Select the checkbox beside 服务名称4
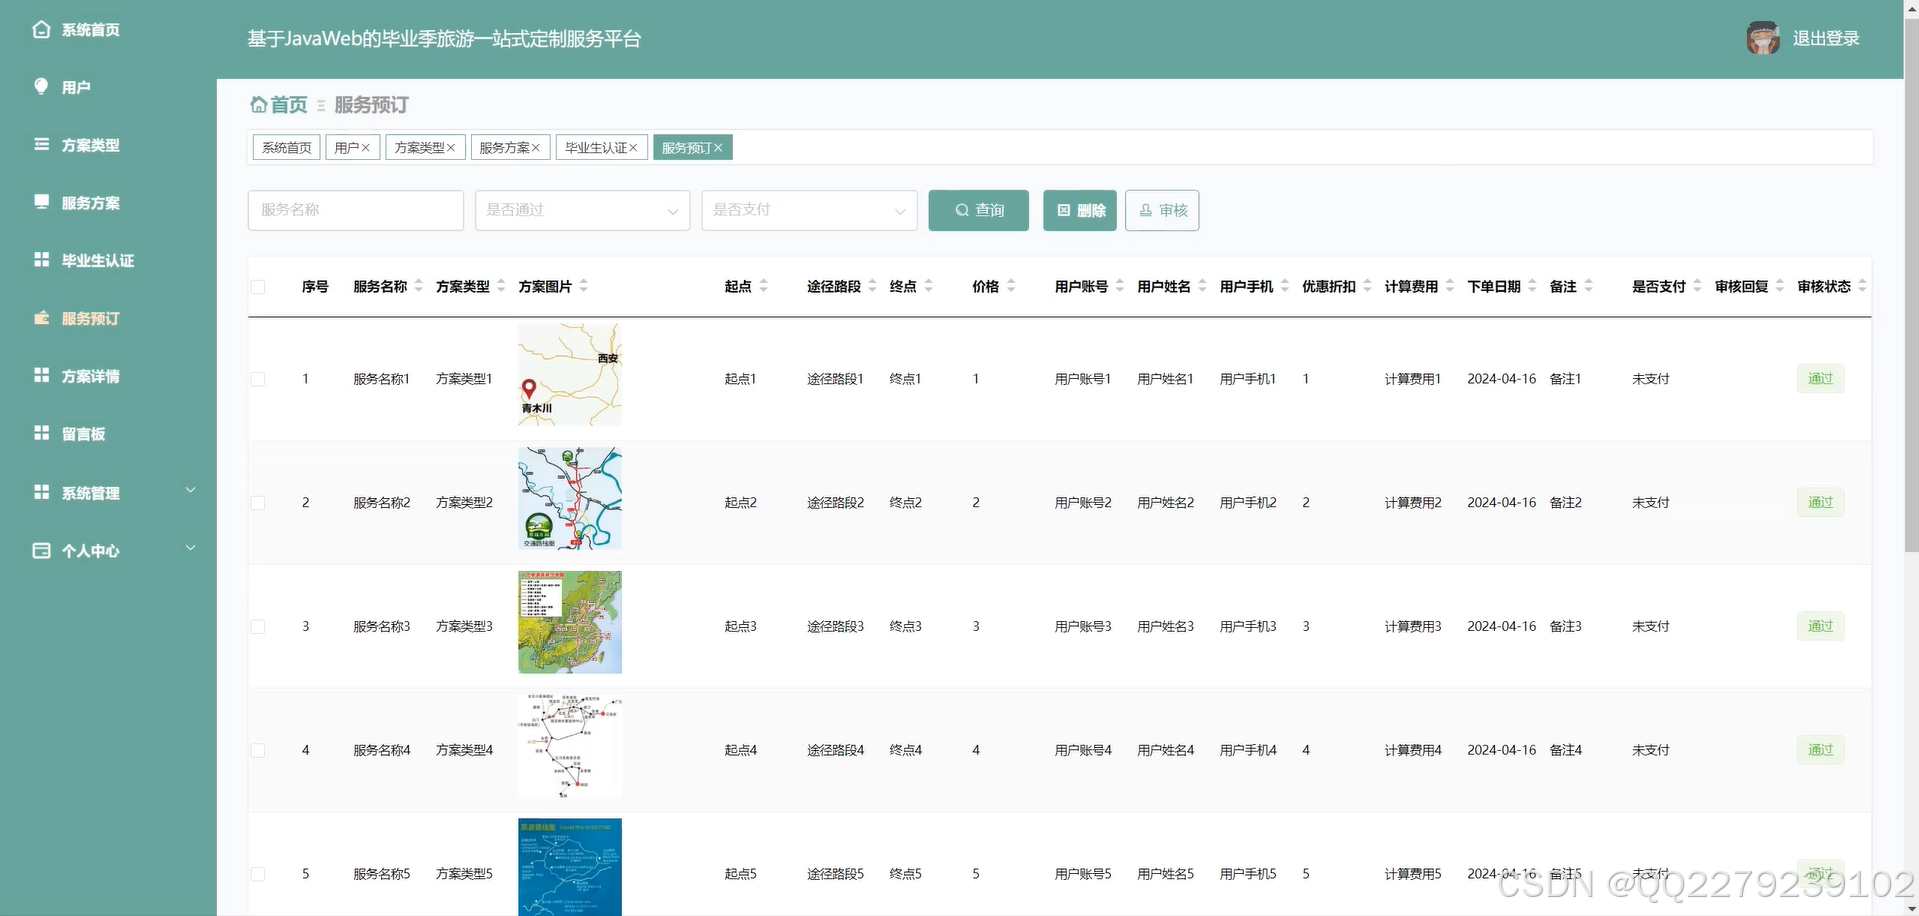Image resolution: width=1919 pixels, height=916 pixels. click(258, 750)
